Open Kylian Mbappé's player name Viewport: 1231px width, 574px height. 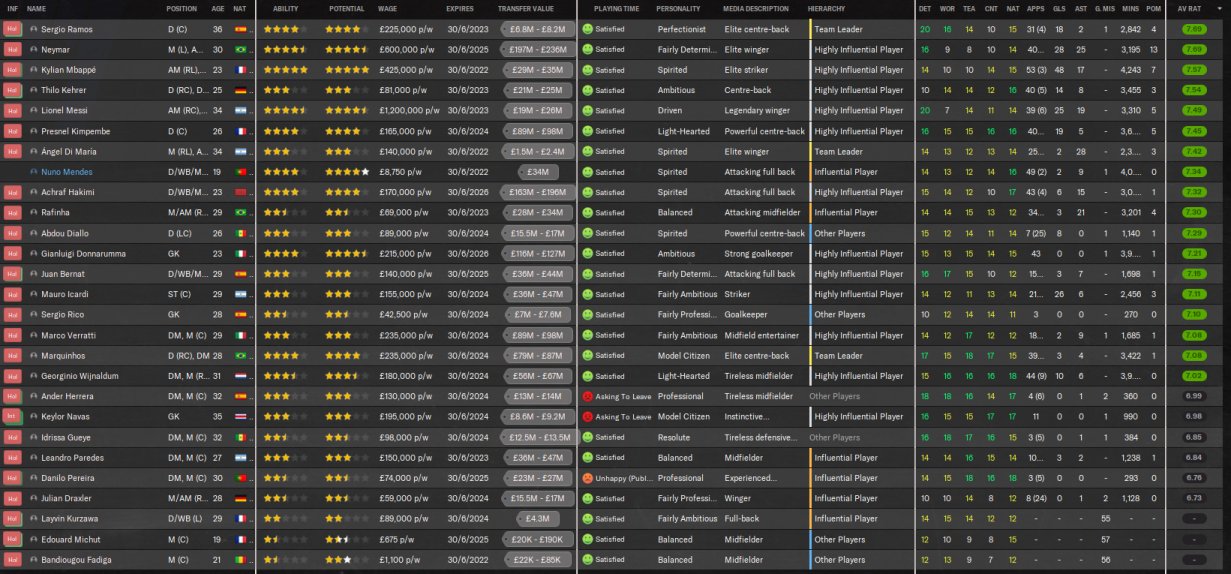pos(71,70)
